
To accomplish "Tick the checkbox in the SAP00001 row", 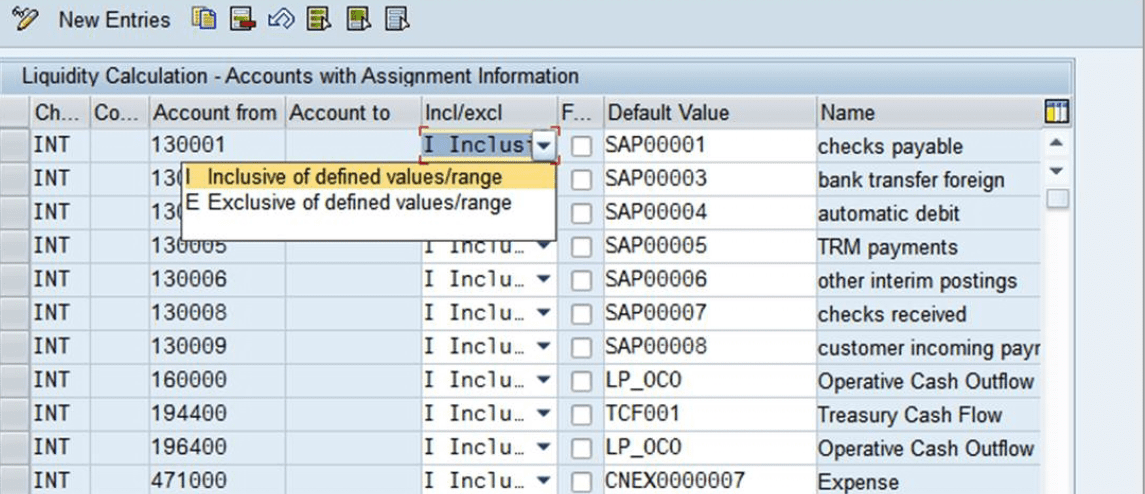I will pos(582,147).
